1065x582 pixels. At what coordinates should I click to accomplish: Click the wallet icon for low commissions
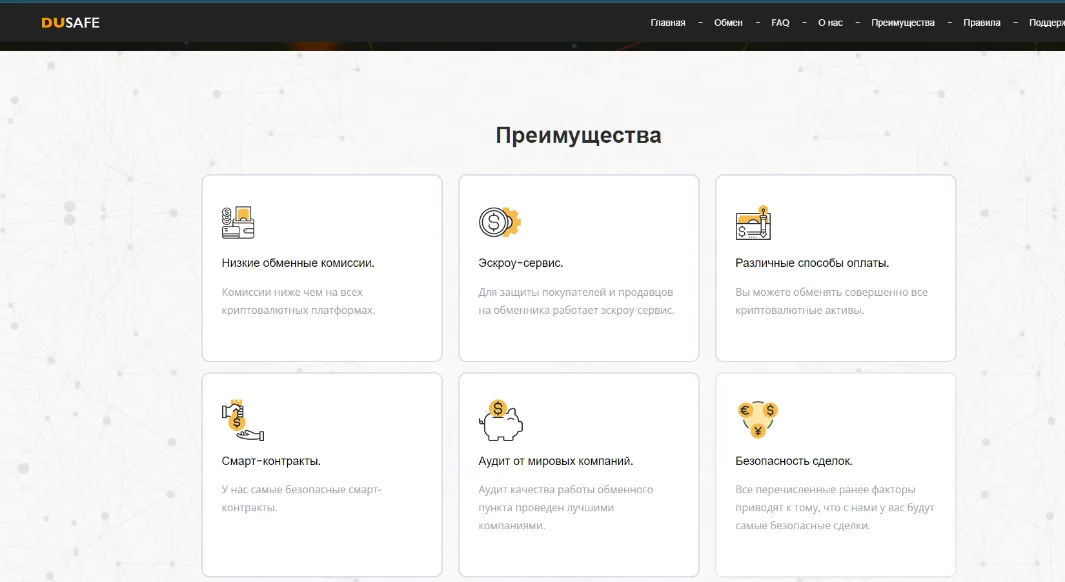tap(238, 223)
